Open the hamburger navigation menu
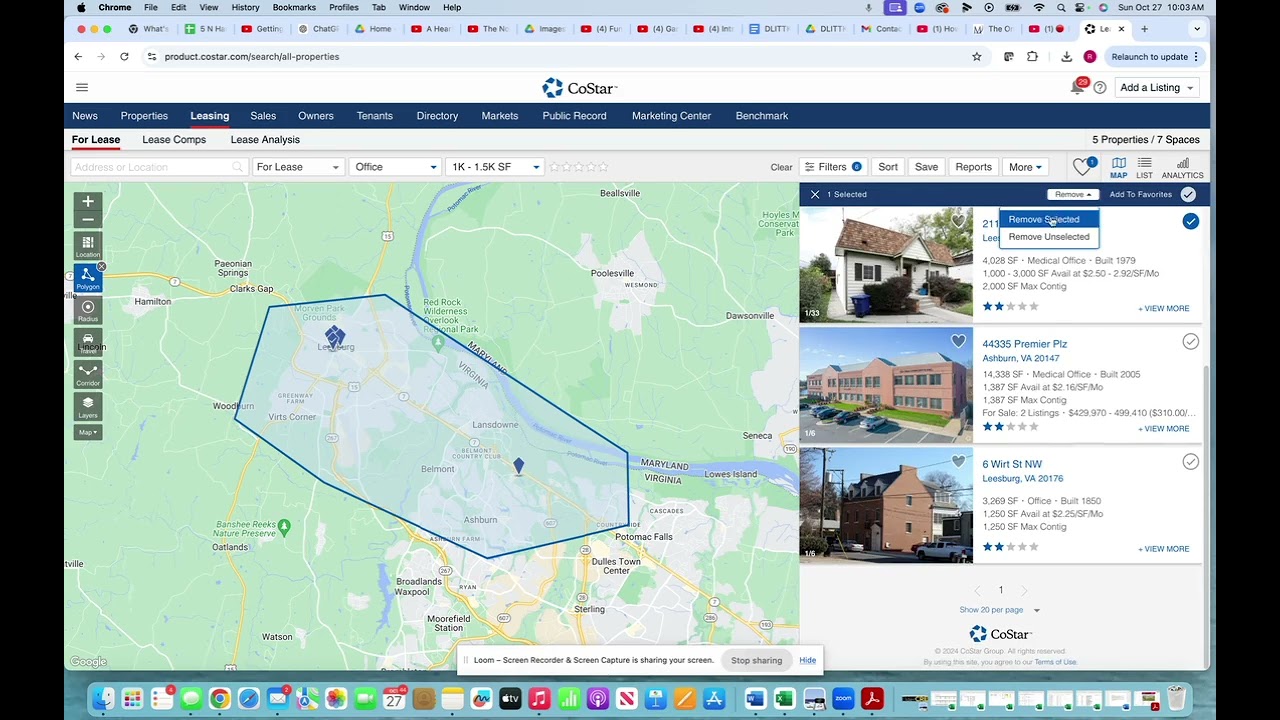This screenshot has height=720, width=1280. (82, 88)
